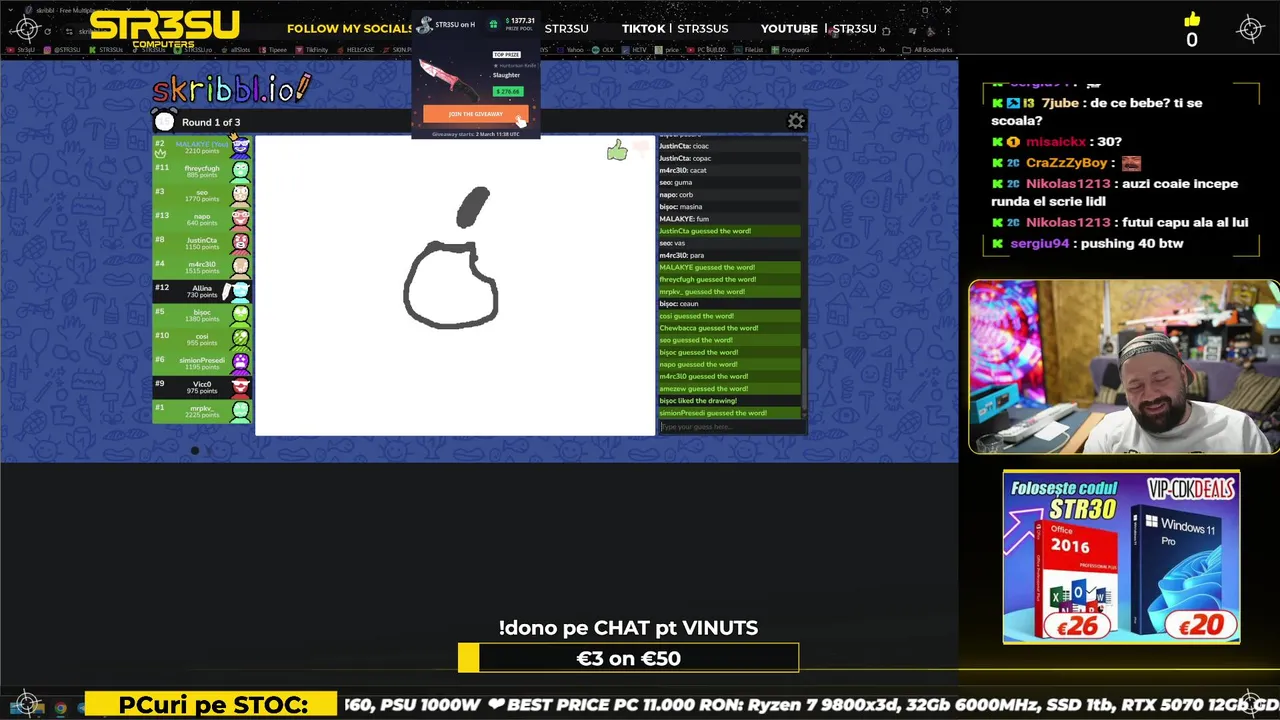Click mrpkv_'s avatar
This screenshot has height=720, width=1280.
pos(240,411)
